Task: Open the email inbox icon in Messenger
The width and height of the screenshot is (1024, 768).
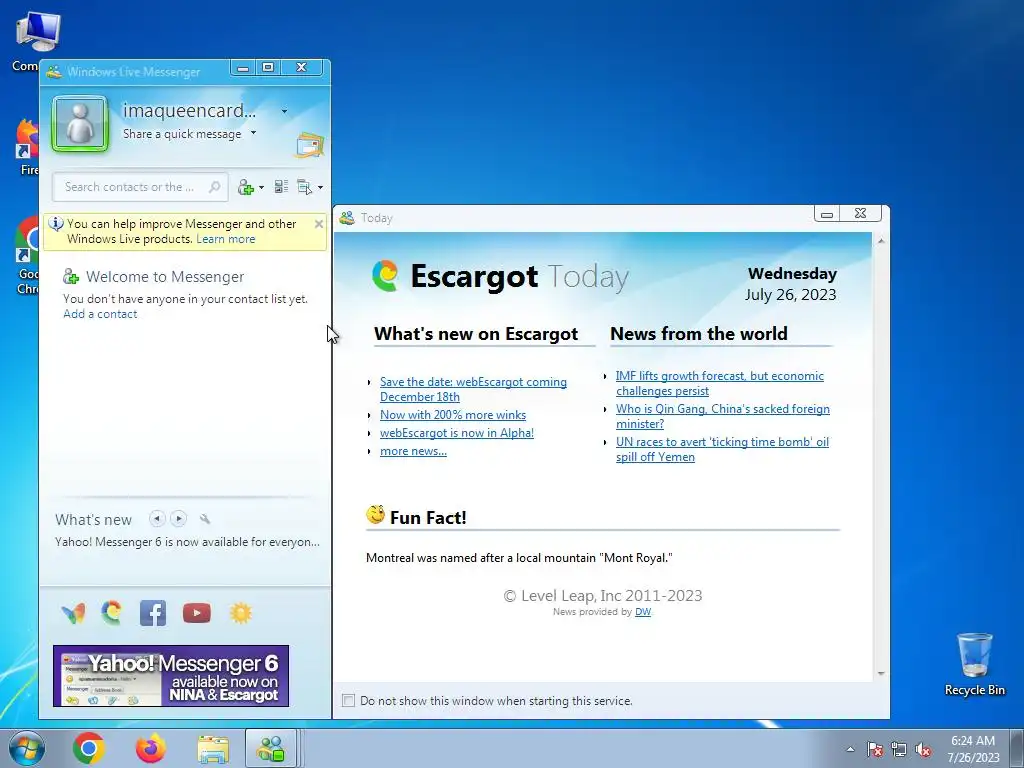Action: 310,145
